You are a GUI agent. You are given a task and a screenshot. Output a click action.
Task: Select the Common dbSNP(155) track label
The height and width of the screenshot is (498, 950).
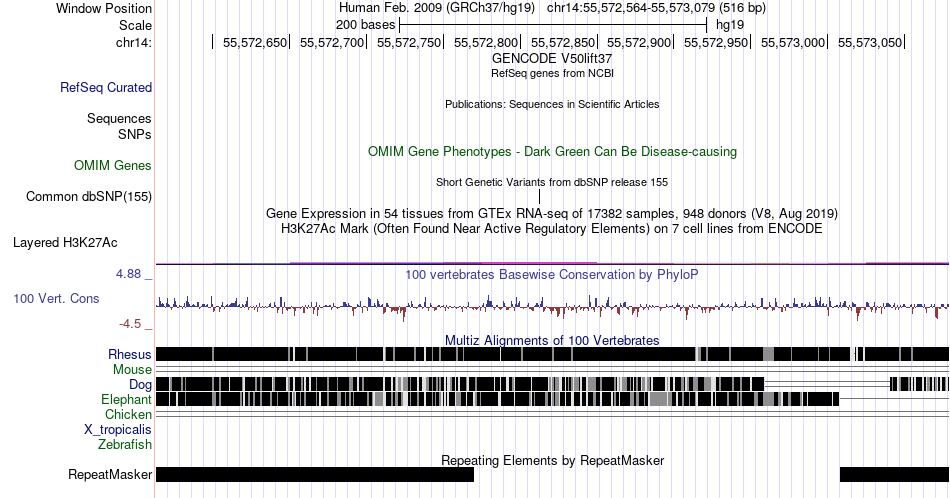coord(89,196)
